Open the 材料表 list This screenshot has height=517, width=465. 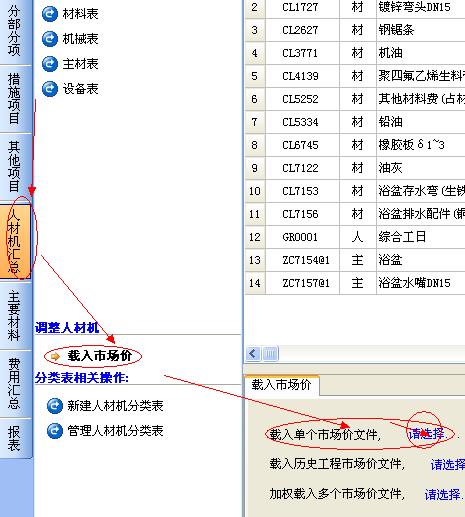coord(81,14)
